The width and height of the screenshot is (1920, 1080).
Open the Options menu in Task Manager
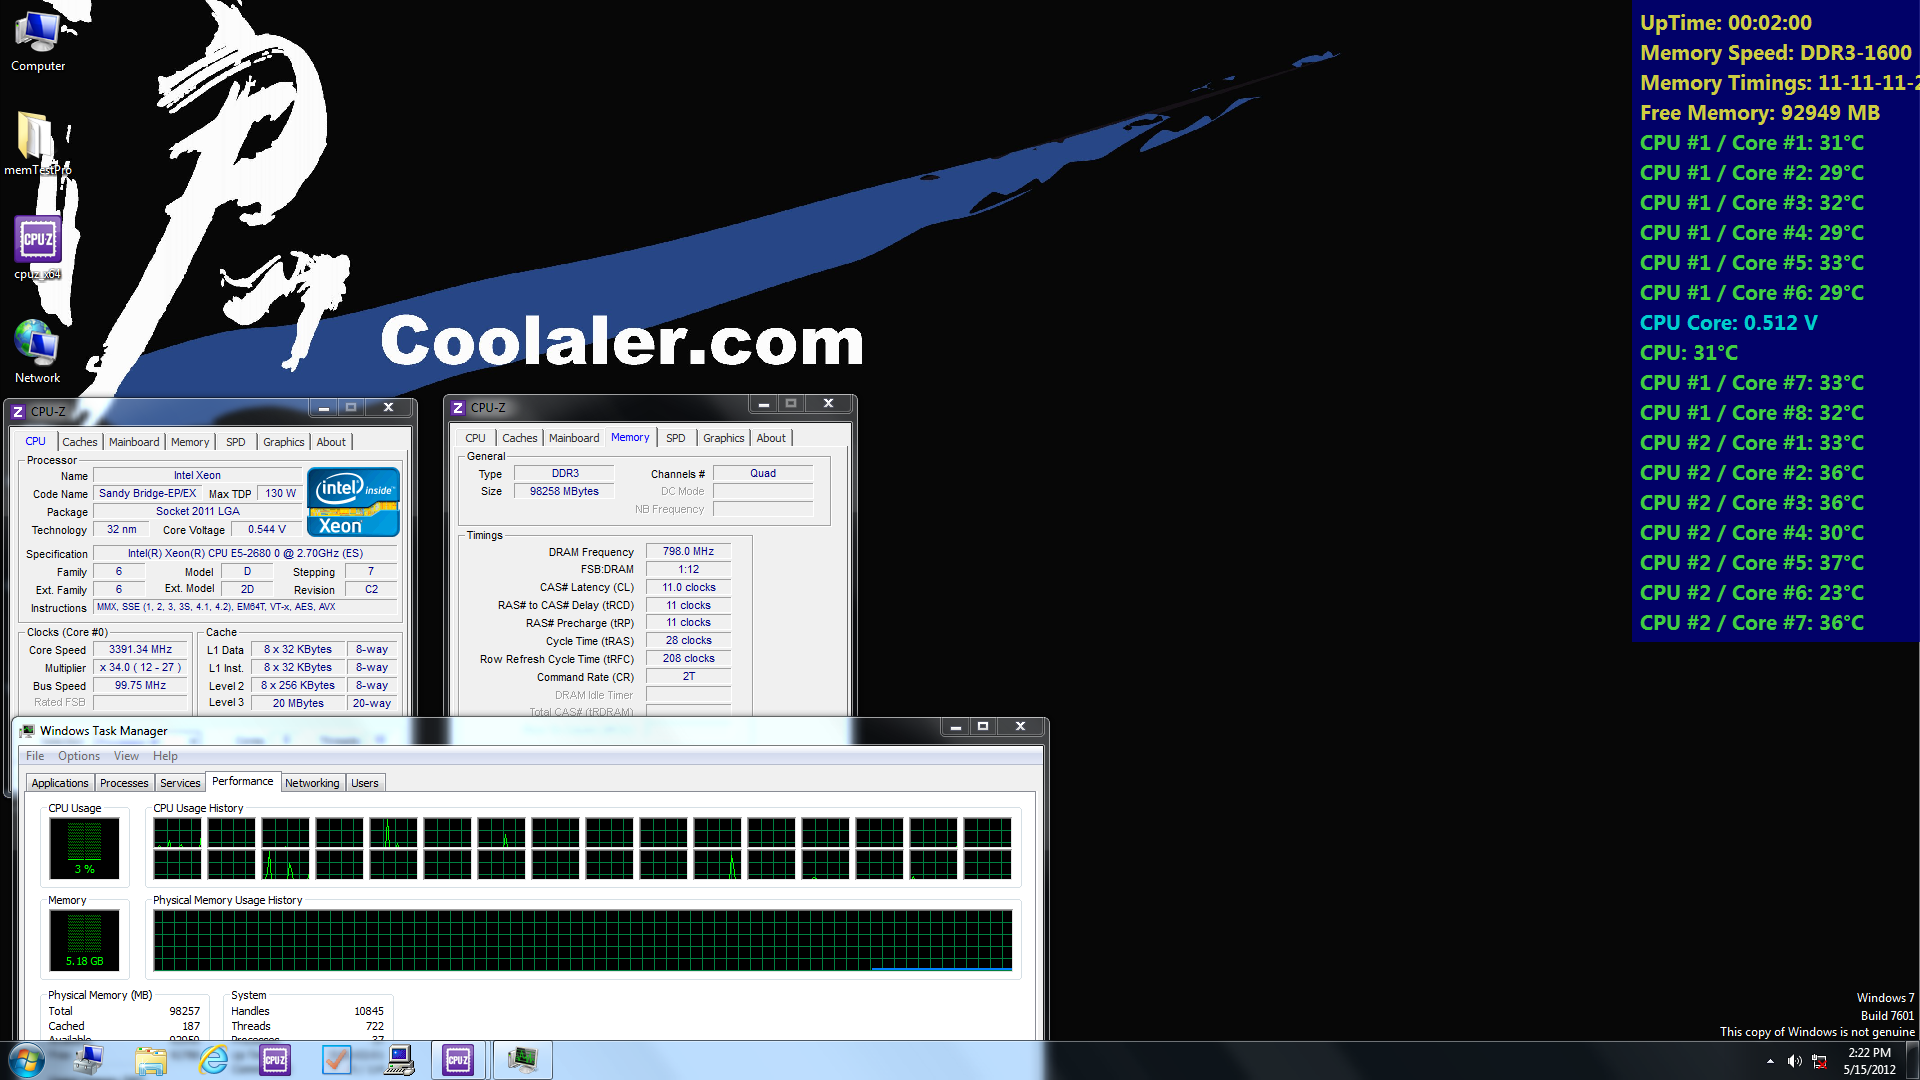click(79, 756)
